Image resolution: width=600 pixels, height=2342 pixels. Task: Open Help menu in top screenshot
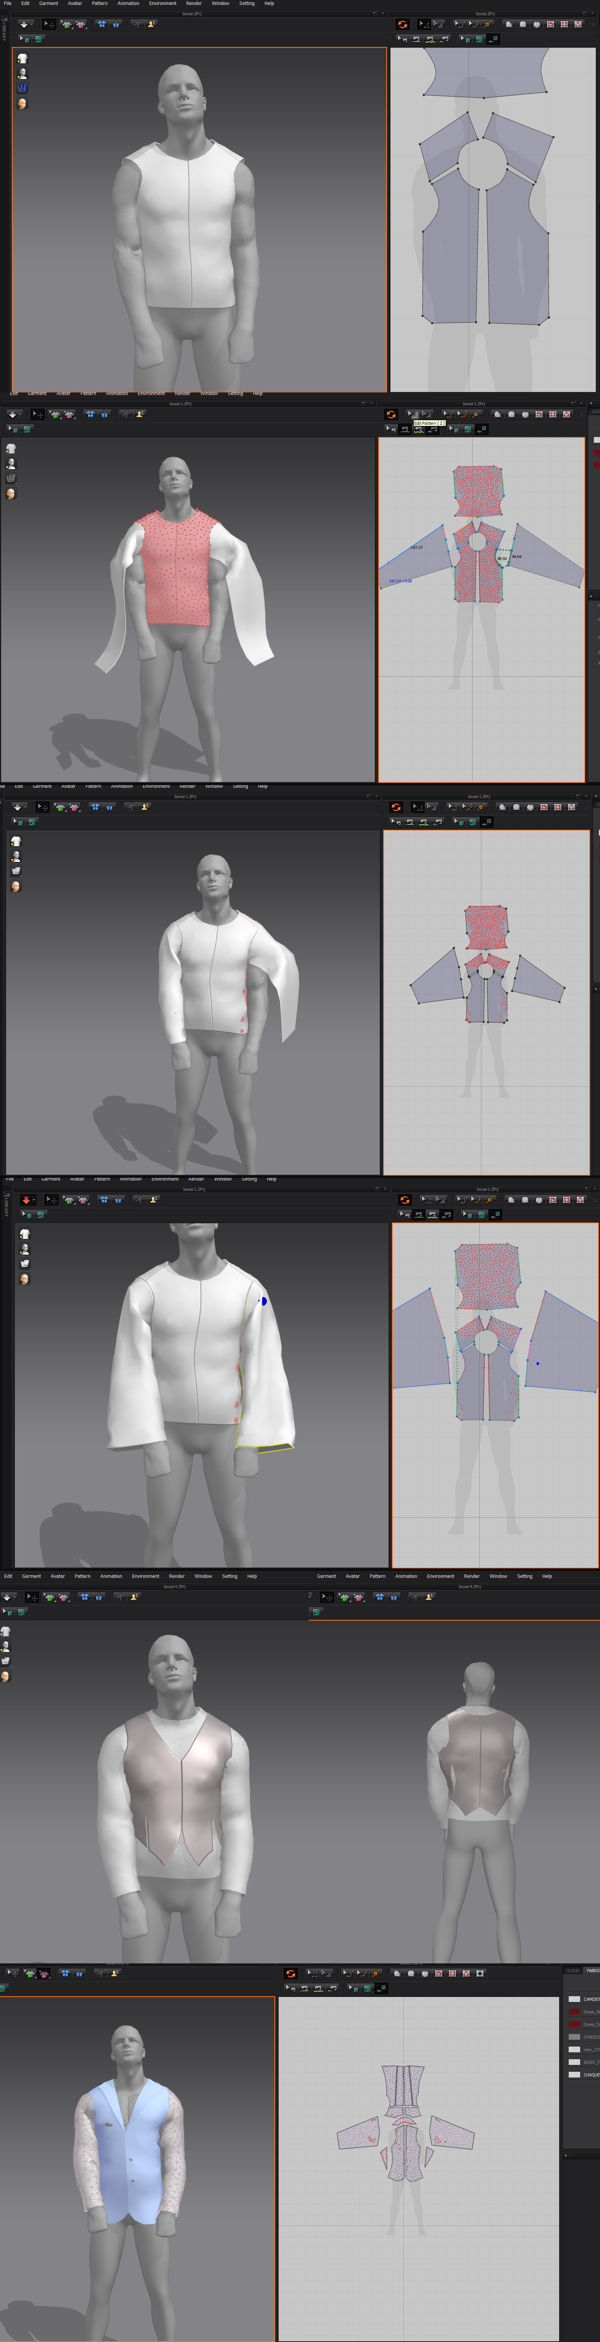pos(269,3)
